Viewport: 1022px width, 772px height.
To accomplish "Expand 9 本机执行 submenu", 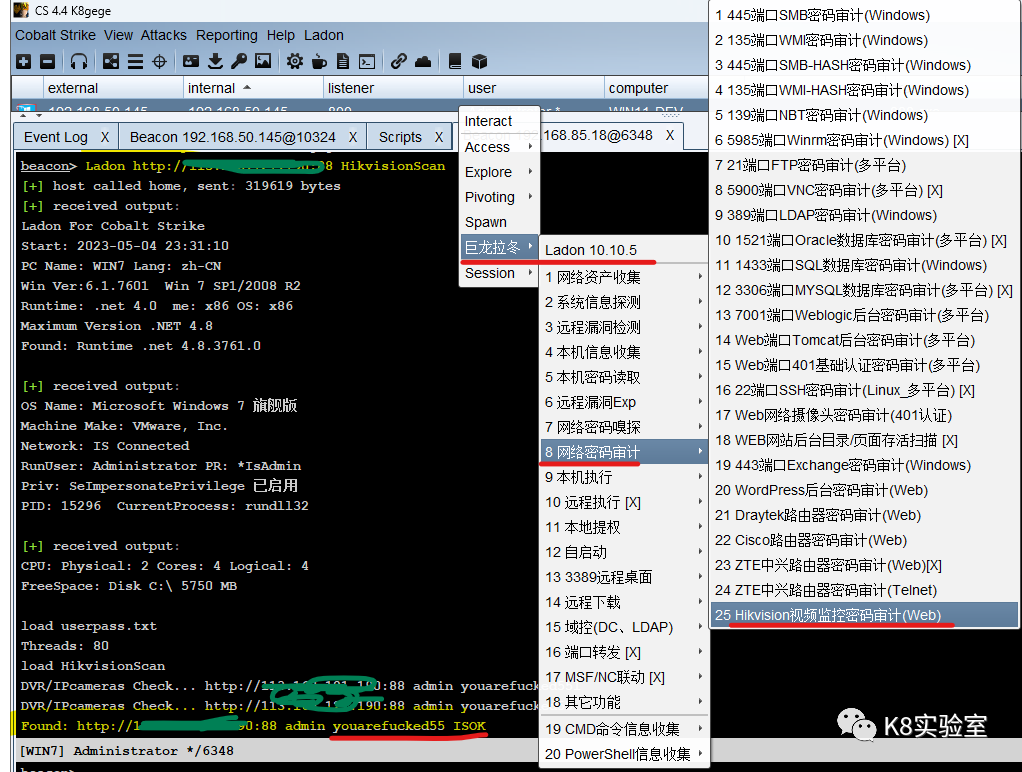I will pyautogui.click(x=624, y=477).
